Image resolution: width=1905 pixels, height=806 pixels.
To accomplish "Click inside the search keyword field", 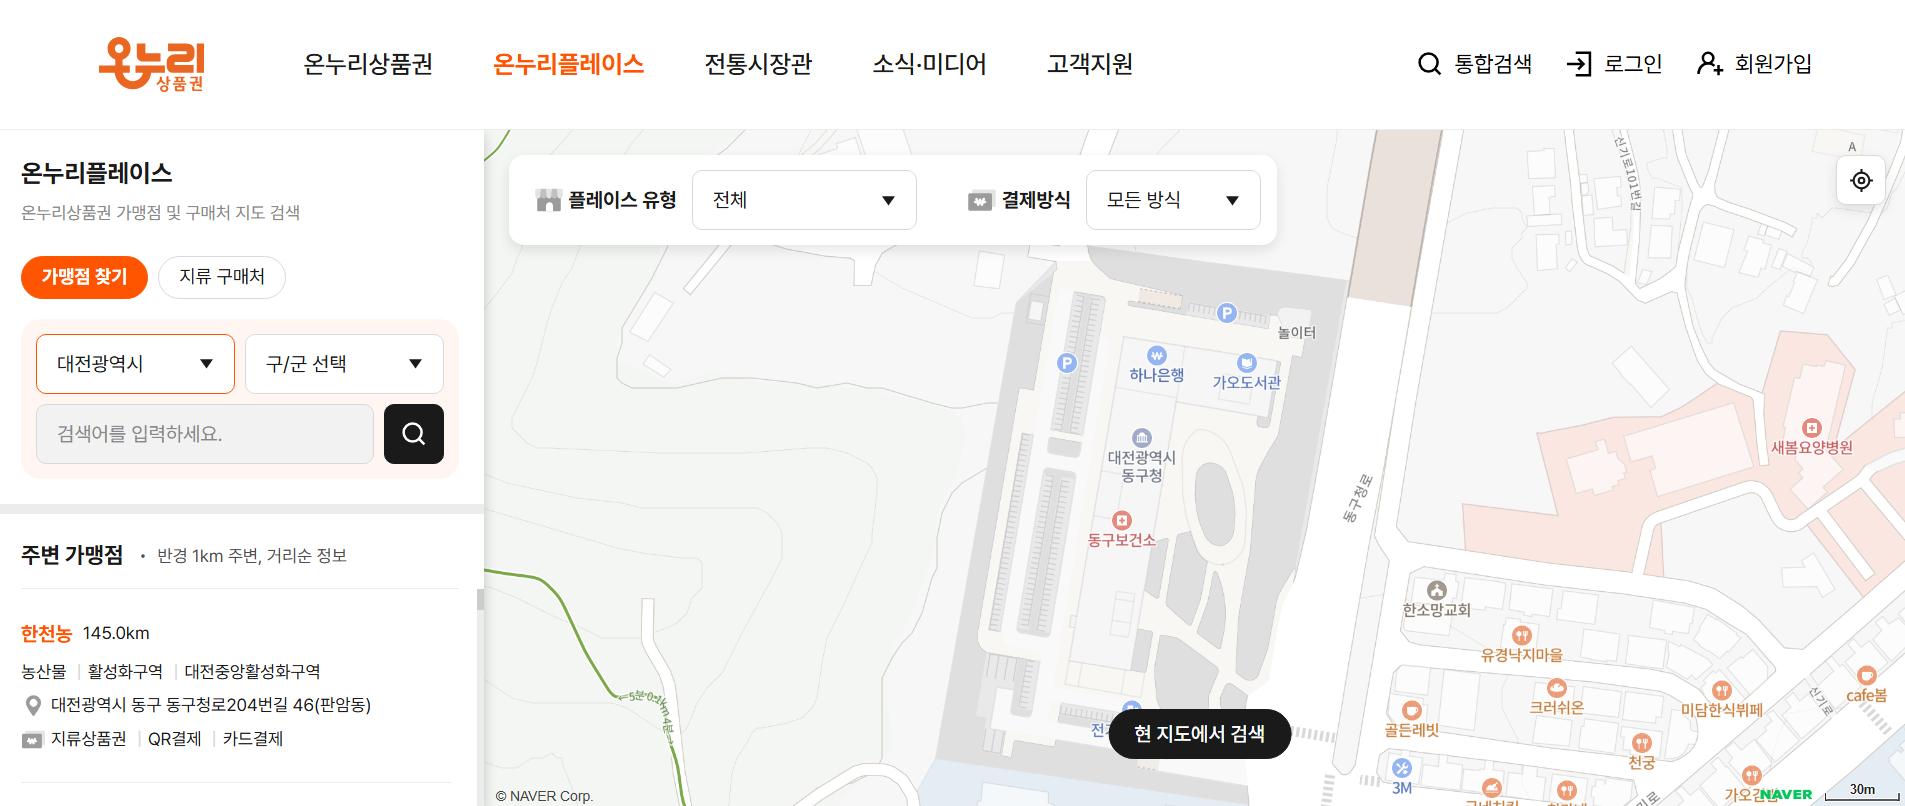I will click(205, 434).
